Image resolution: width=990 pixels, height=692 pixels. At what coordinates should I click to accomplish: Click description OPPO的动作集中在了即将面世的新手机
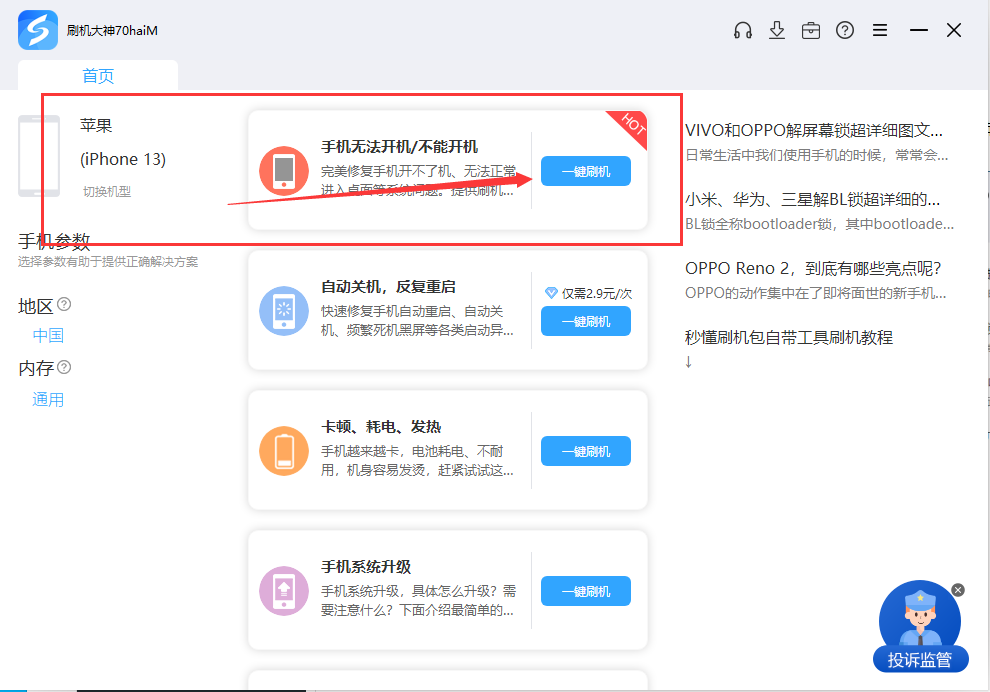[x=816, y=293]
